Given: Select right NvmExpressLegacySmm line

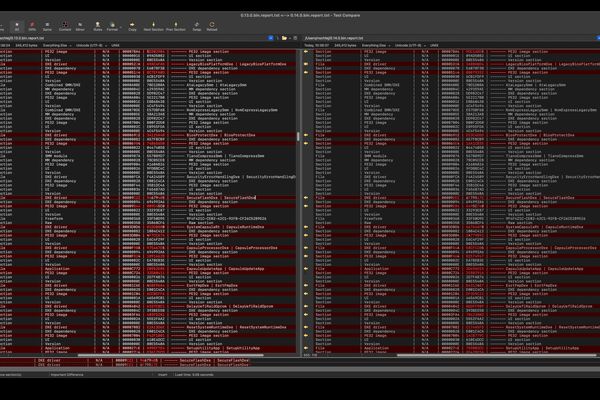Looking at the screenshot, I should (457, 110).
